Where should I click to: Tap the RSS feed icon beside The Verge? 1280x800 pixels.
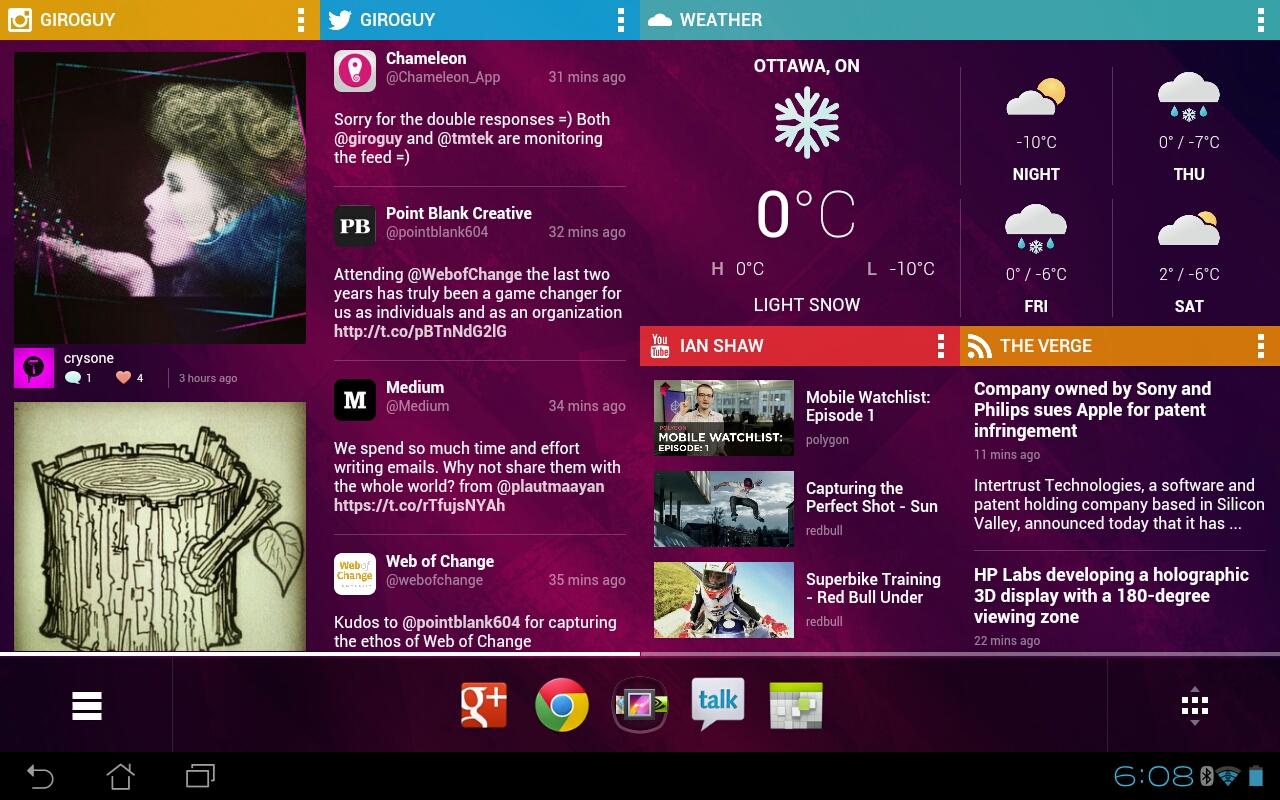tap(980, 346)
